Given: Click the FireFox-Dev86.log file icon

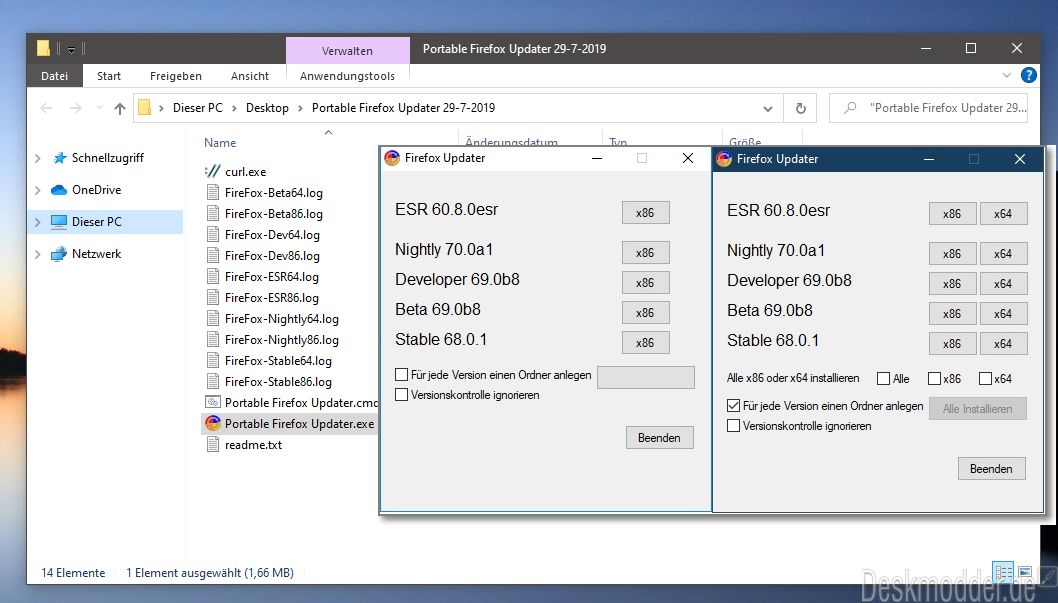Looking at the screenshot, I should (x=213, y=256).
